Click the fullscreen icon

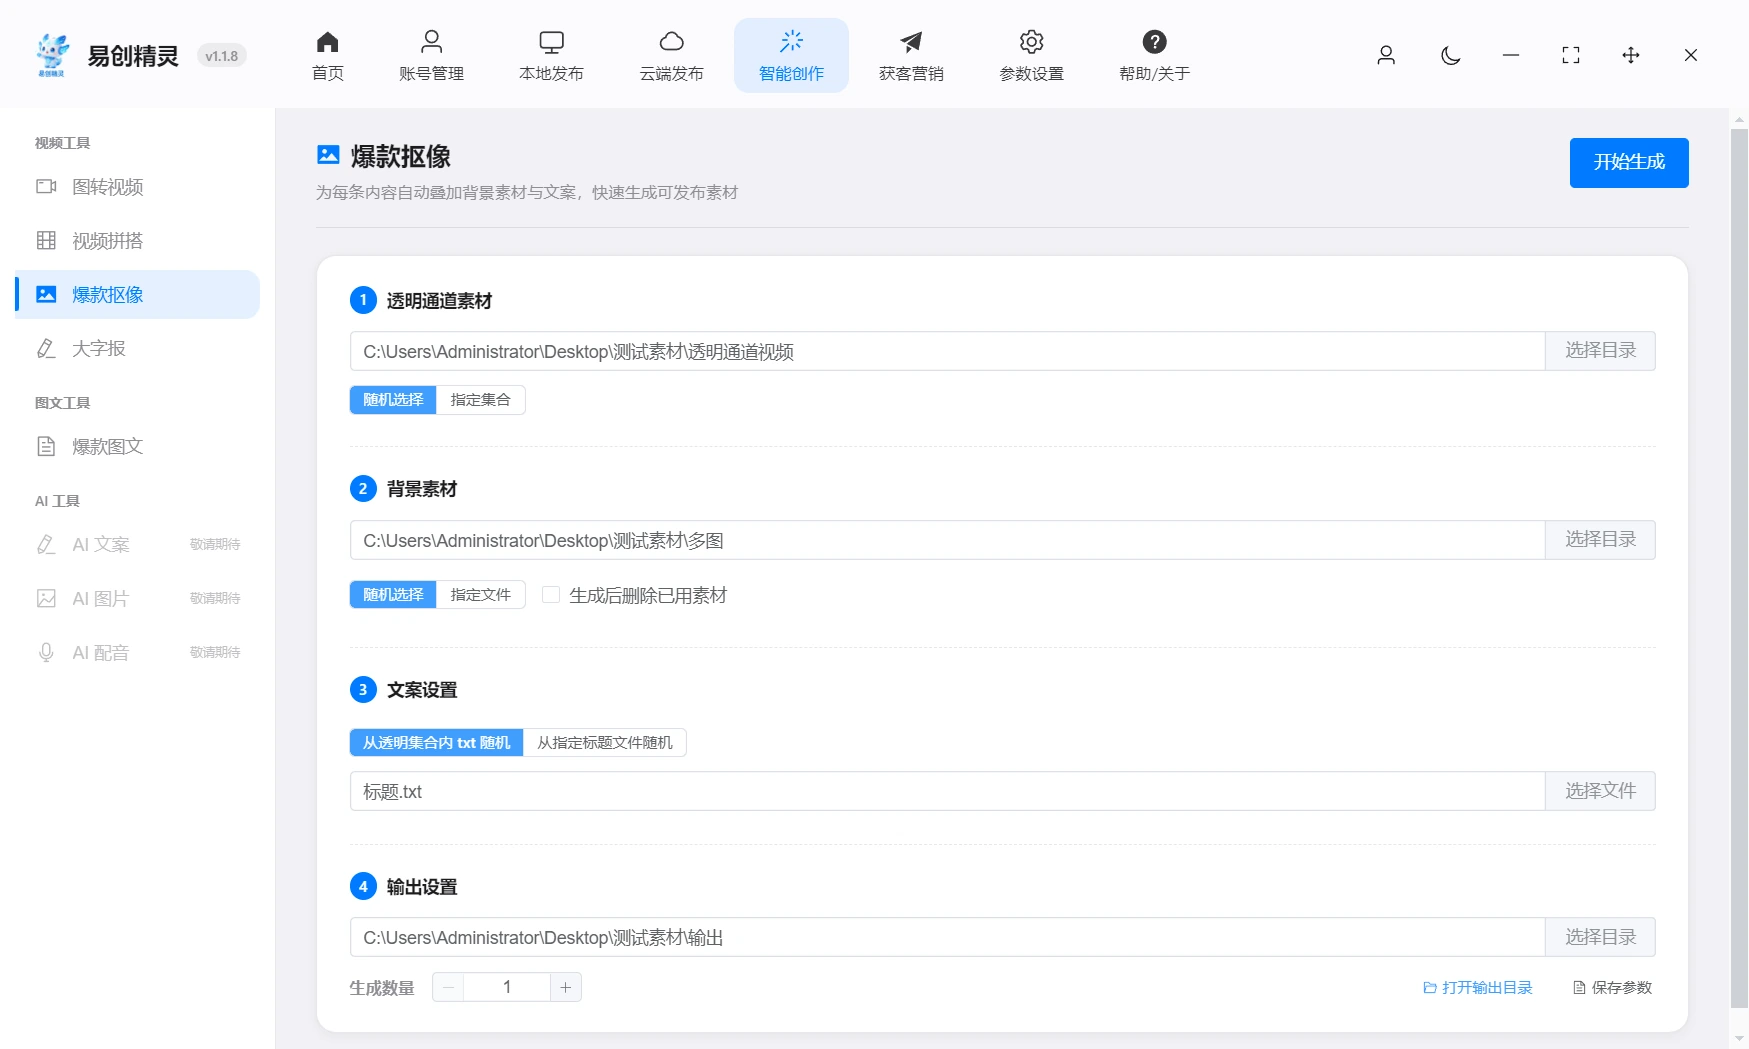point(1571,55)
